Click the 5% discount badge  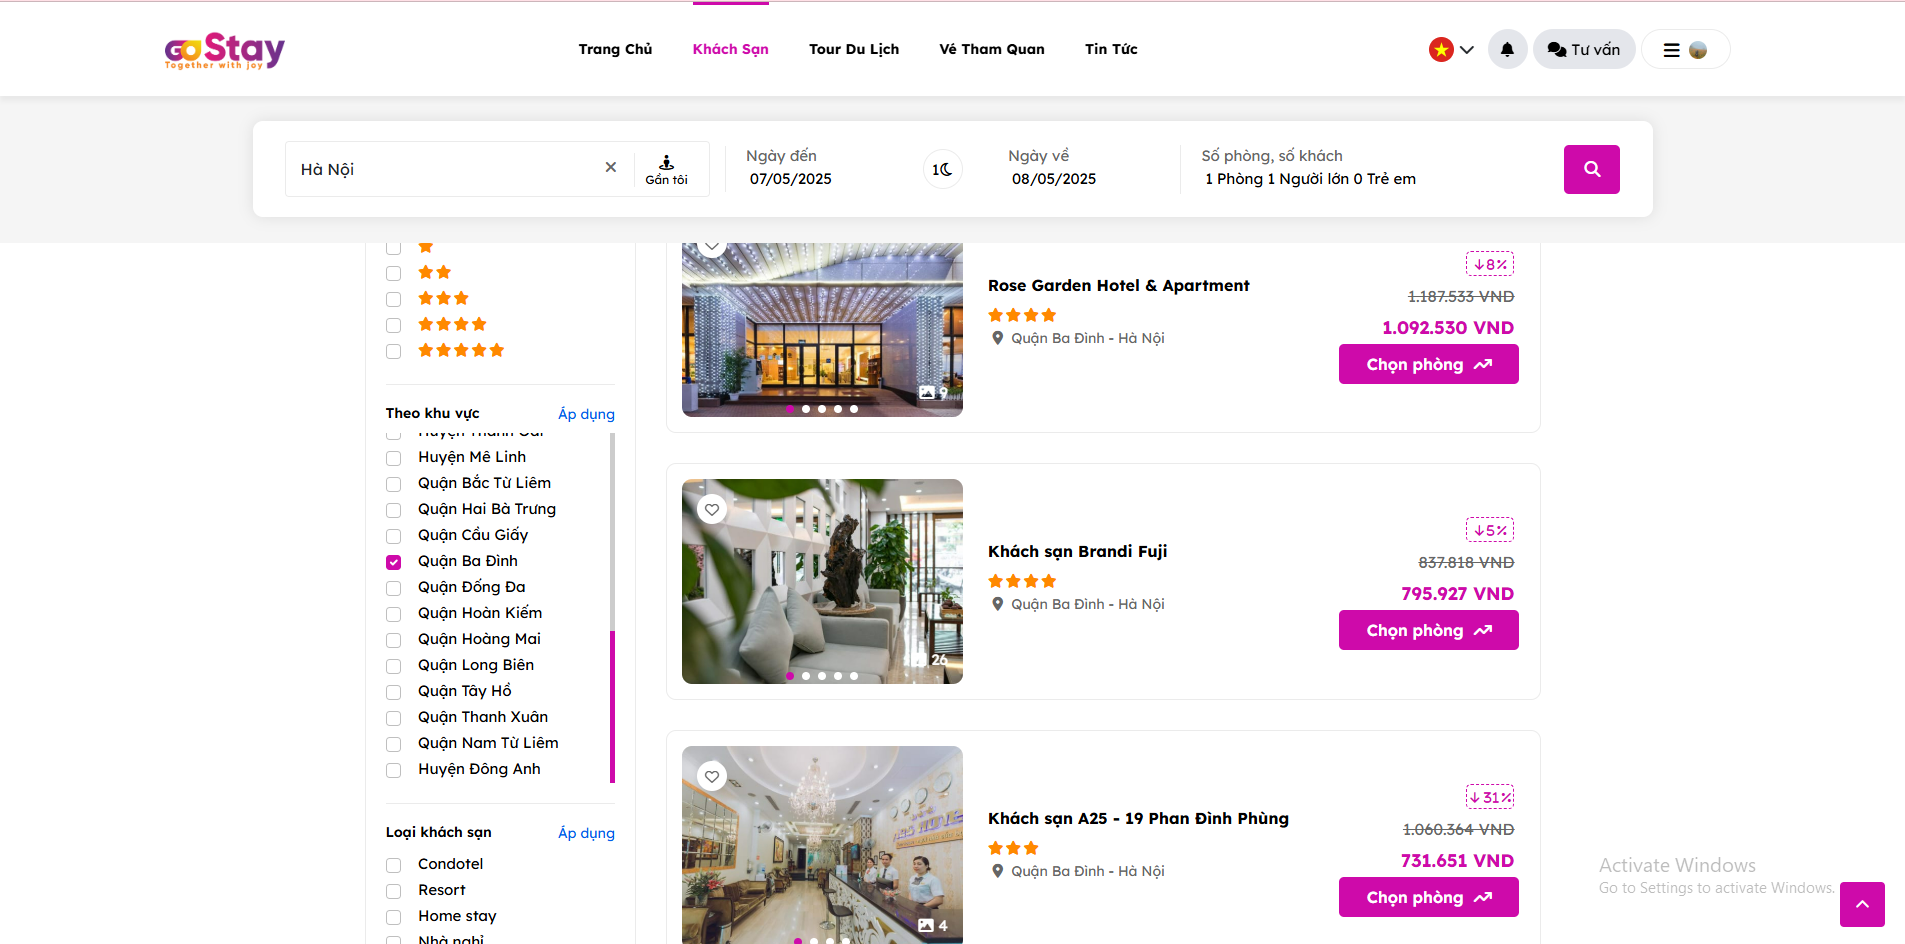click(x=1490, y=530)
